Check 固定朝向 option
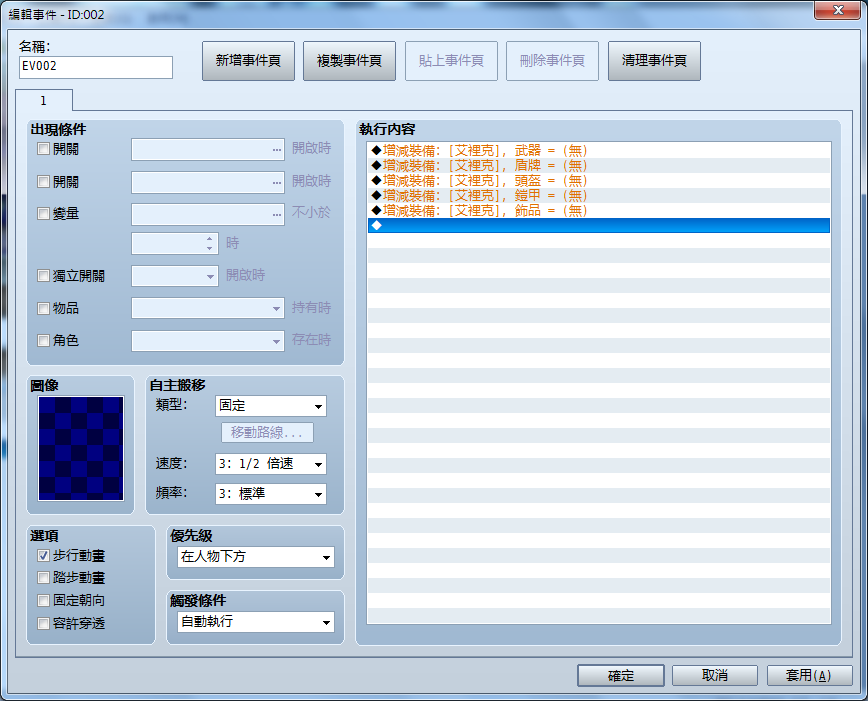 pyautogui.click(x=43, y=600)
